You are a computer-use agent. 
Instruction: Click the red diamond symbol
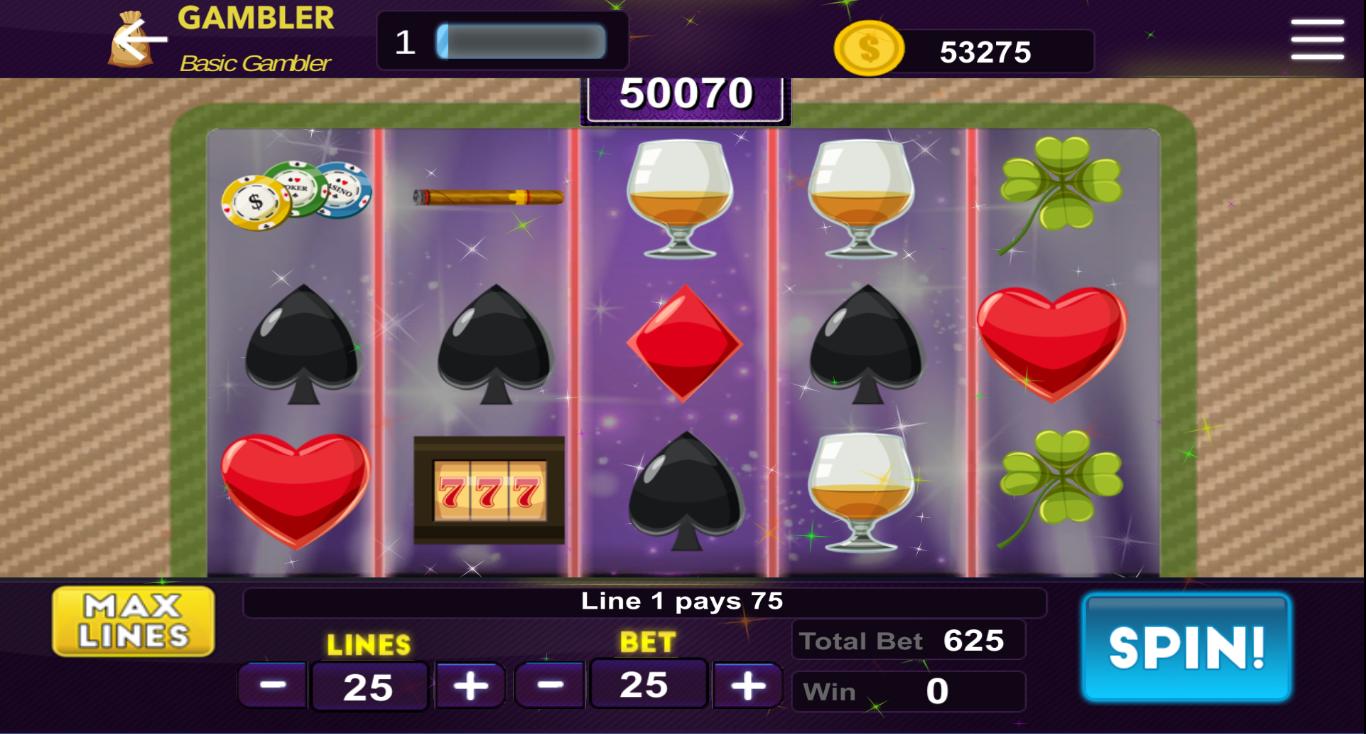[x=685, y=343]
